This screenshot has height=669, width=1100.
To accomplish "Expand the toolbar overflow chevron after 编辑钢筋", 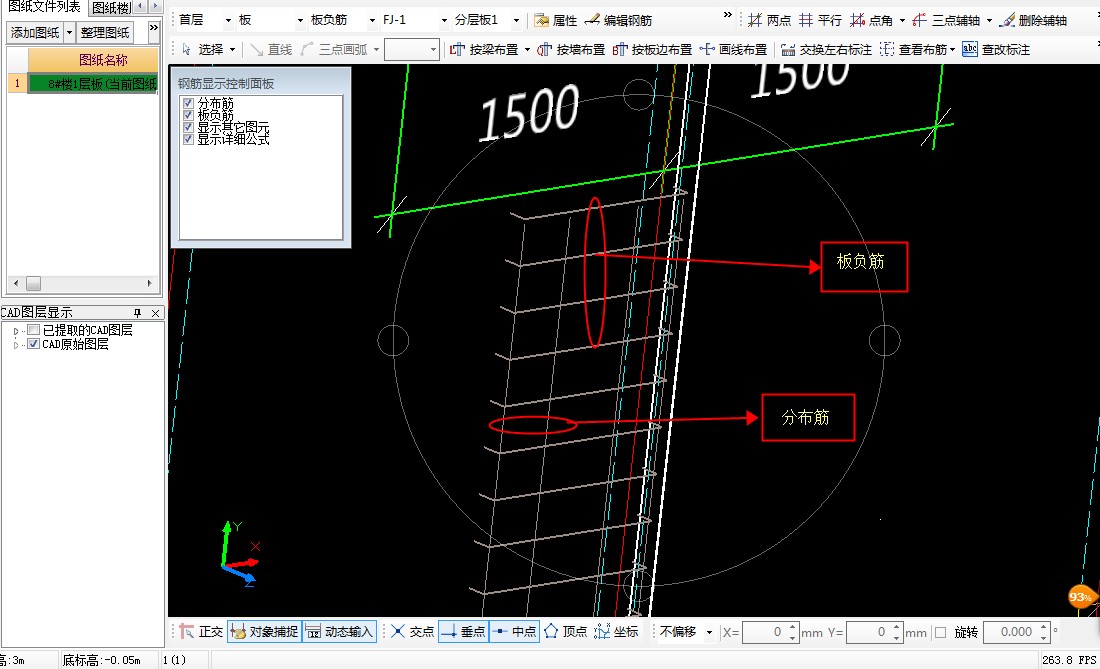I will pyautogui.click(x=727, y=14).
